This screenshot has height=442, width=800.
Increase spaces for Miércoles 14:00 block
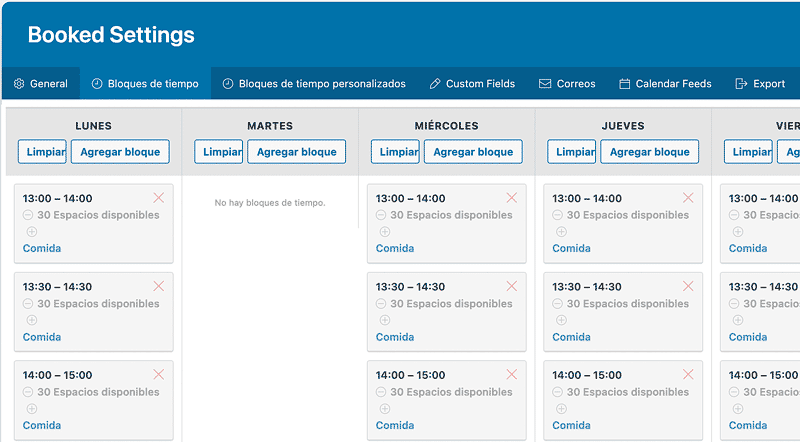(x=385, y=408)
